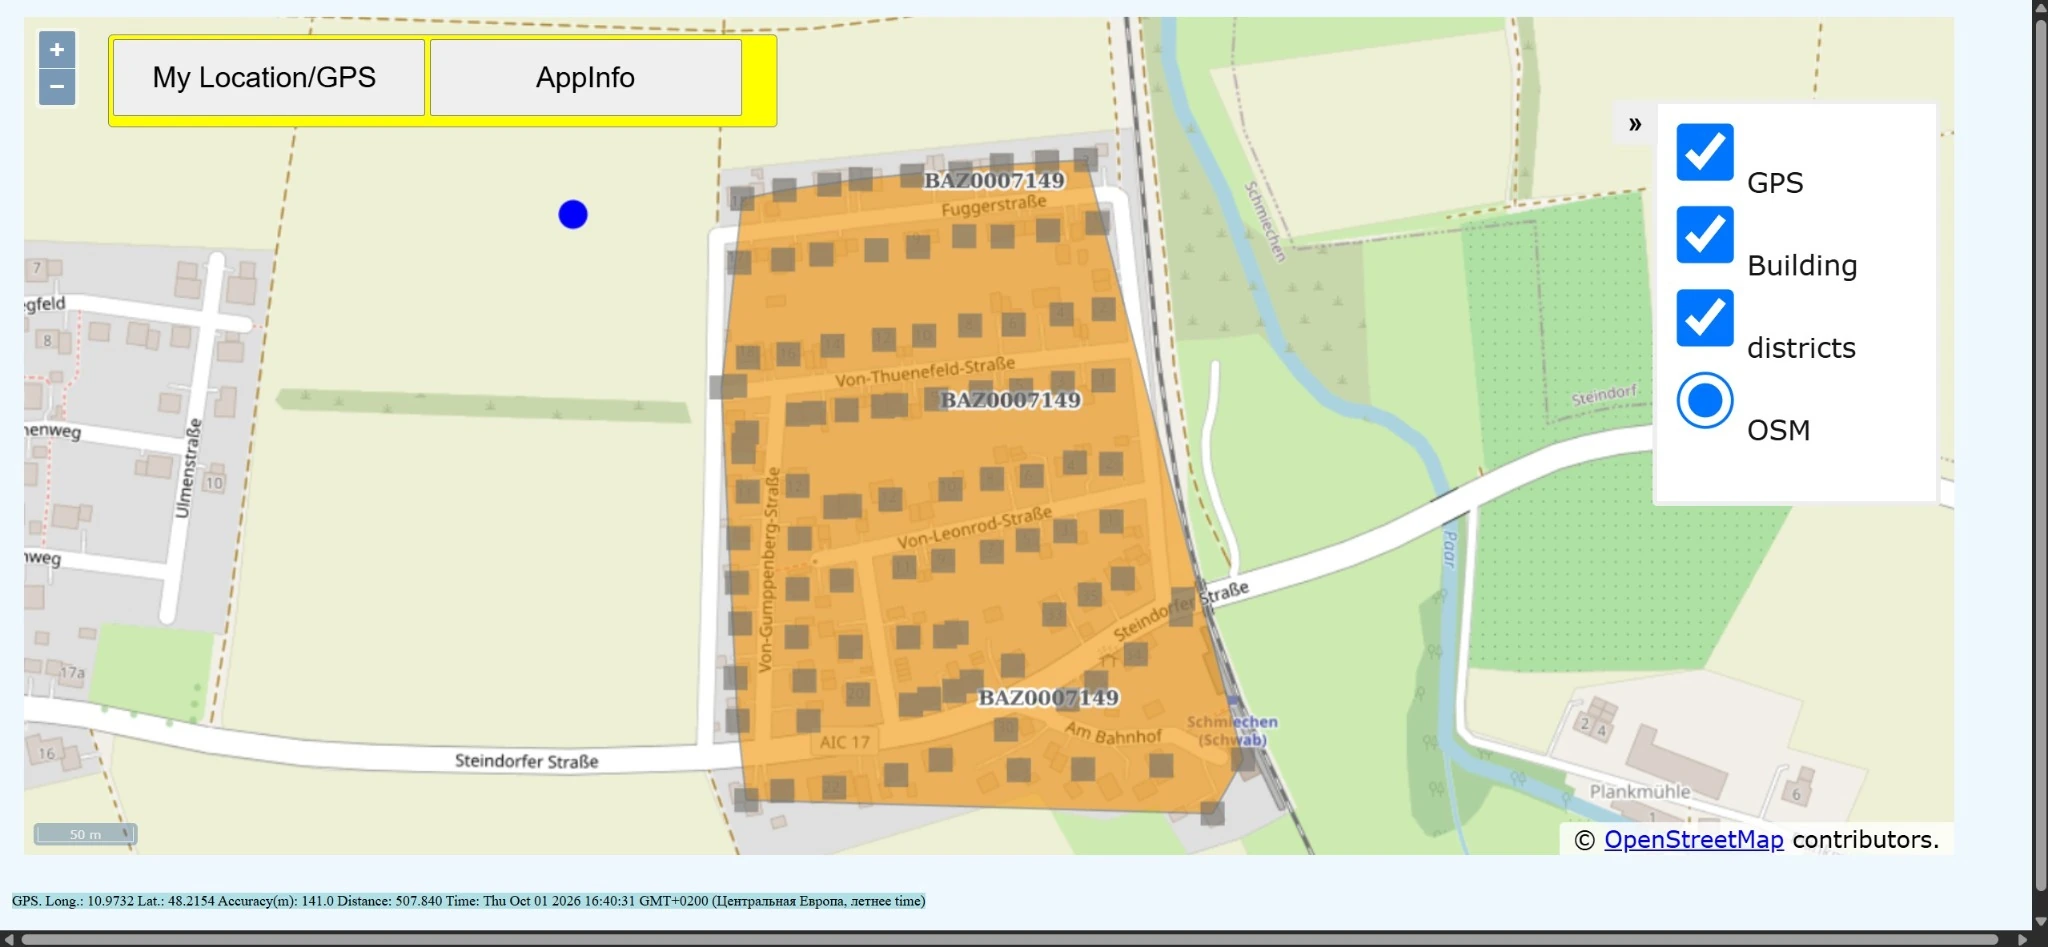Disable the districts layer checkbox

click(1705, 318)
